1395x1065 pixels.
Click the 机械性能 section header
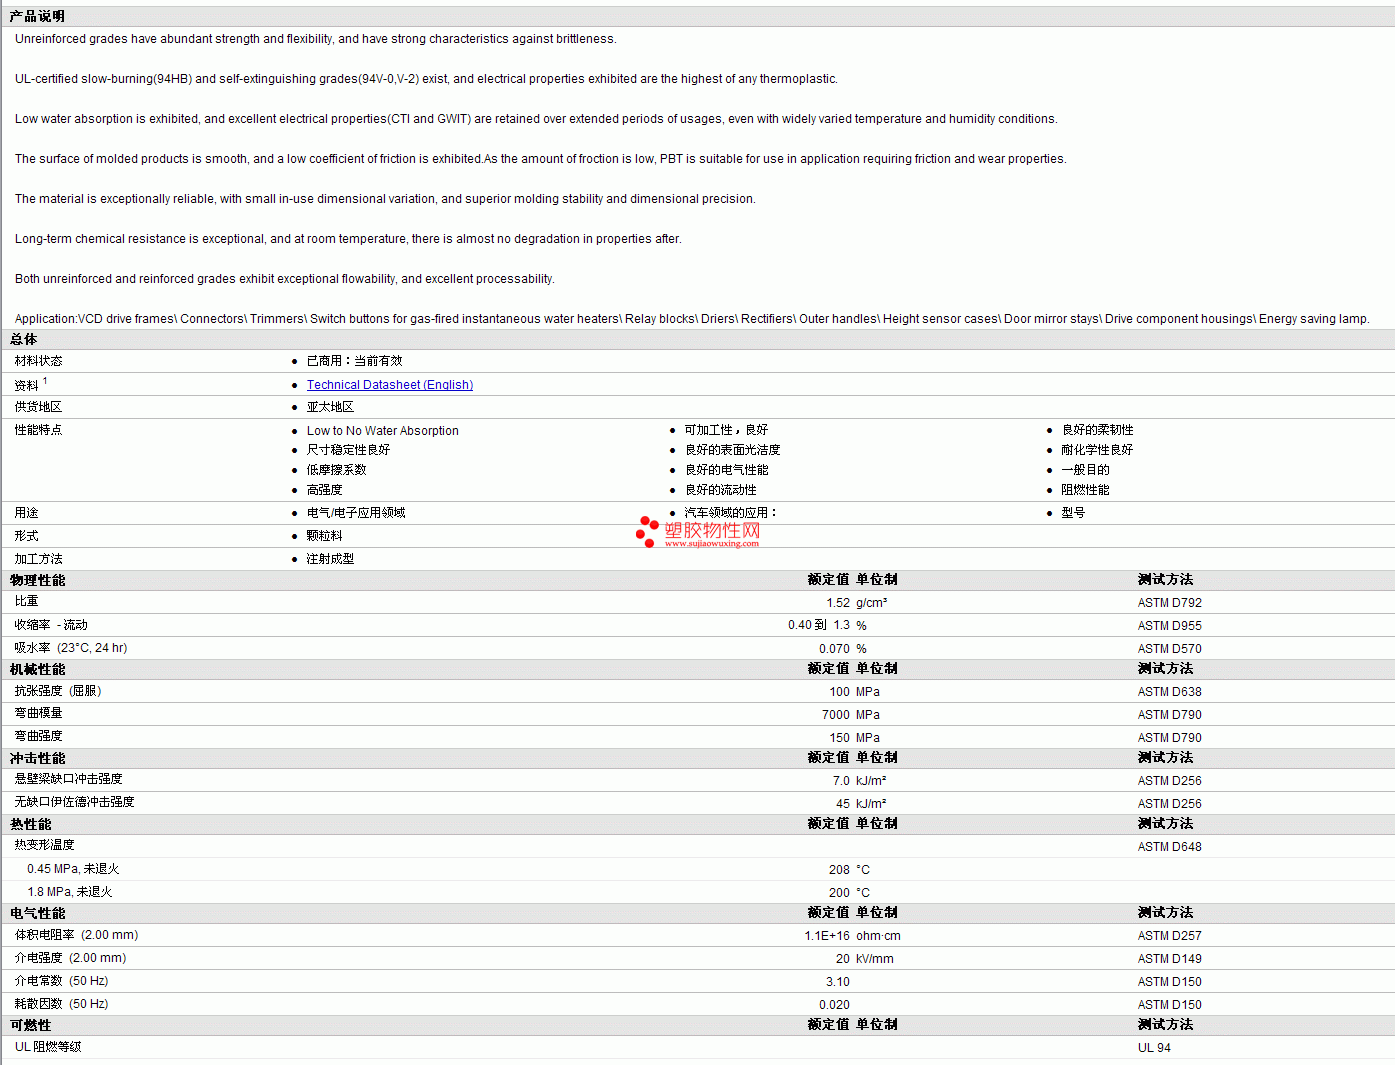click(x=37, y=669)
